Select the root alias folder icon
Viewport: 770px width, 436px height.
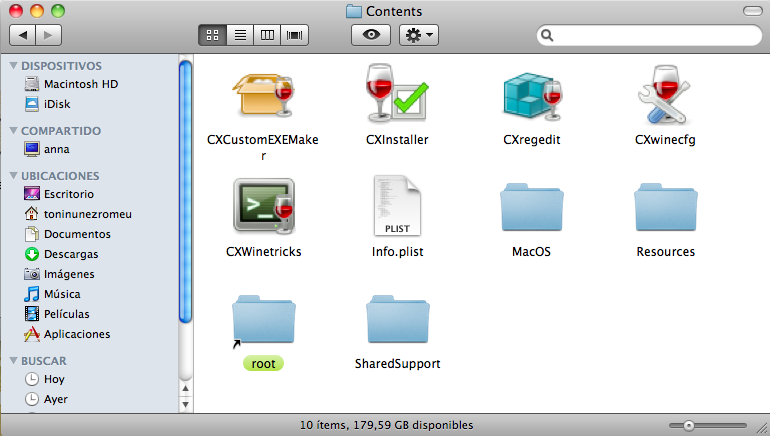click(264, 320)
